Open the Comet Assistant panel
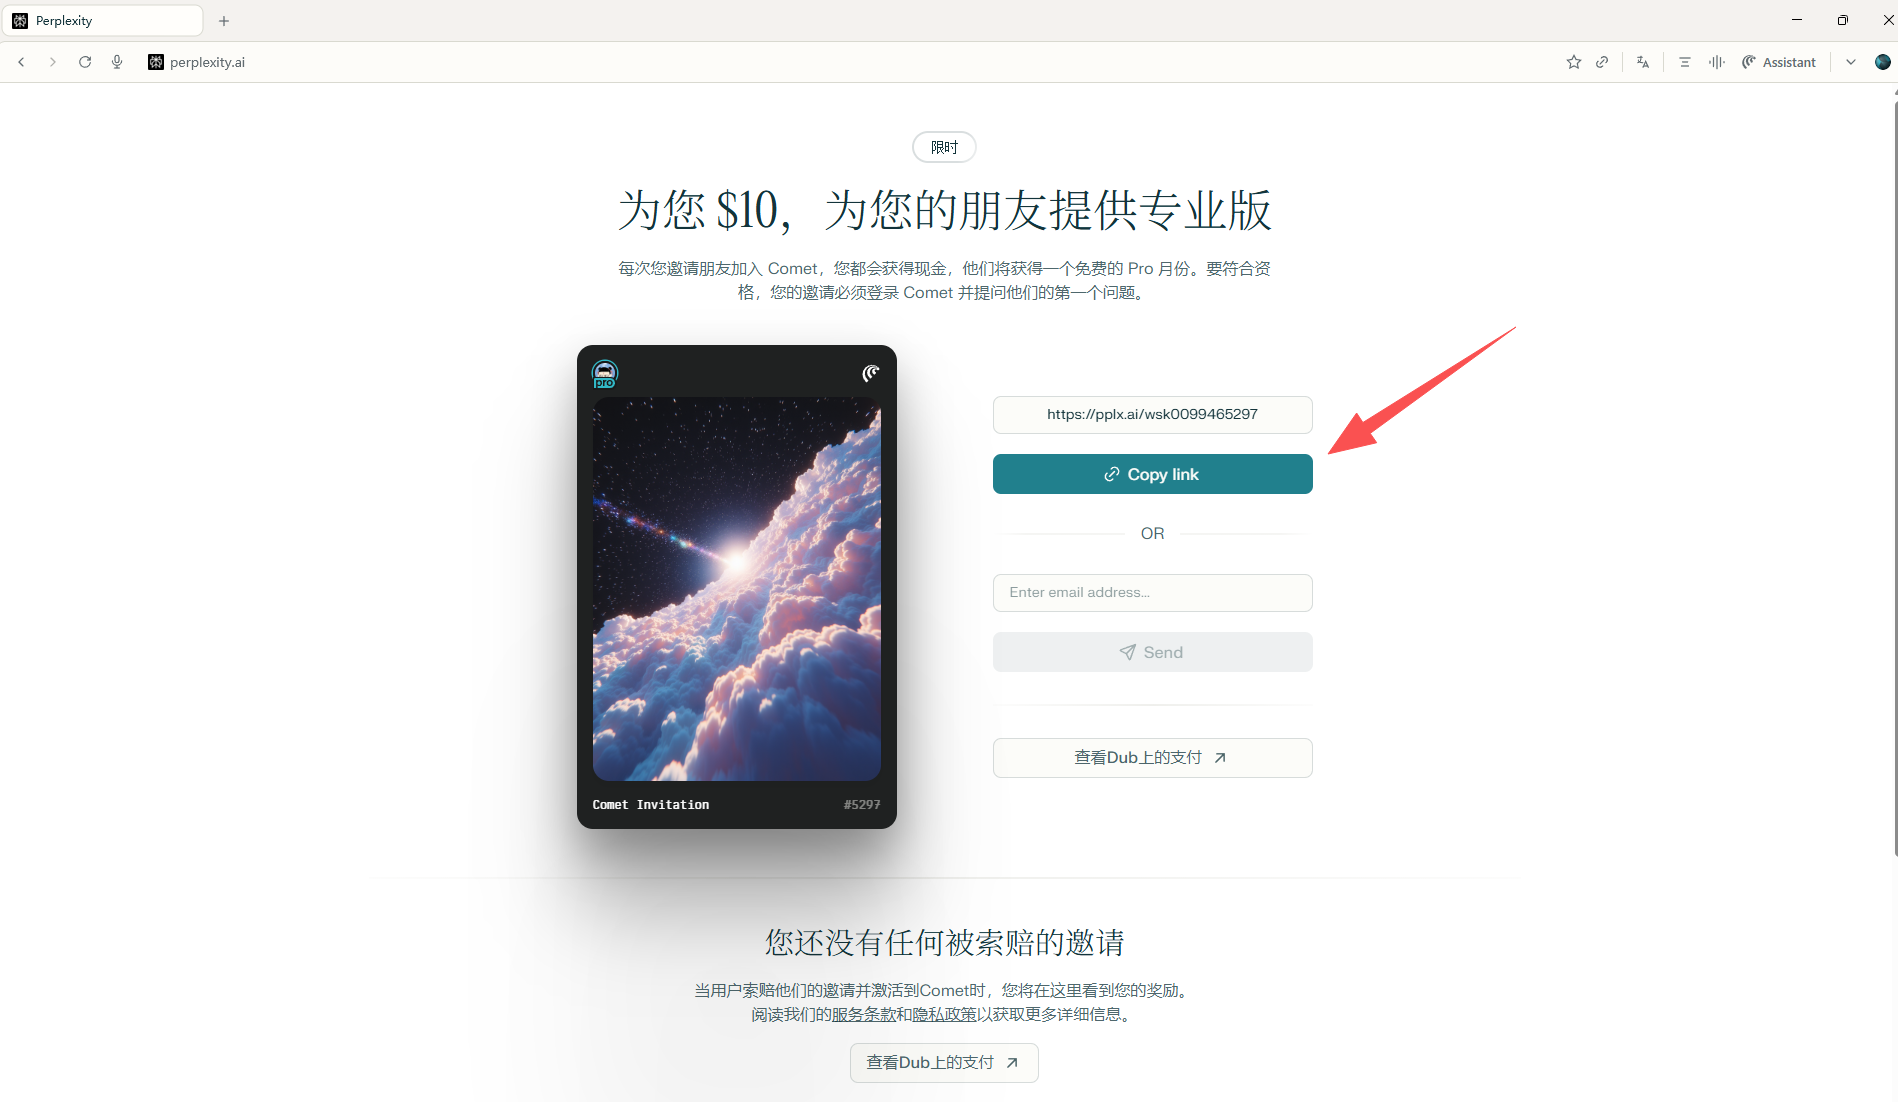1898x1102 pixels. click(x=1779, y=62)
